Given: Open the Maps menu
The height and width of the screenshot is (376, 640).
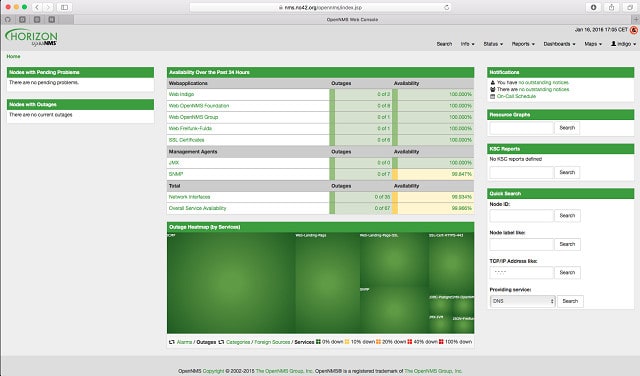Looking at the screenshot, I should [593, 44].
